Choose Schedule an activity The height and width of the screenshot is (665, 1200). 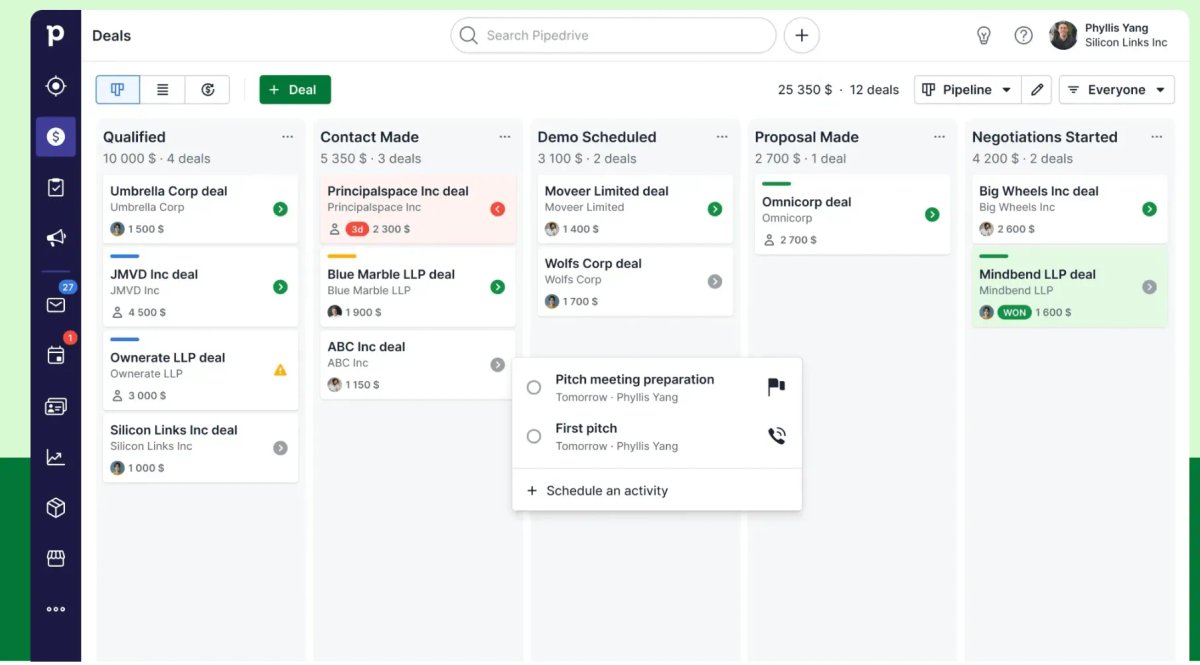597,491
